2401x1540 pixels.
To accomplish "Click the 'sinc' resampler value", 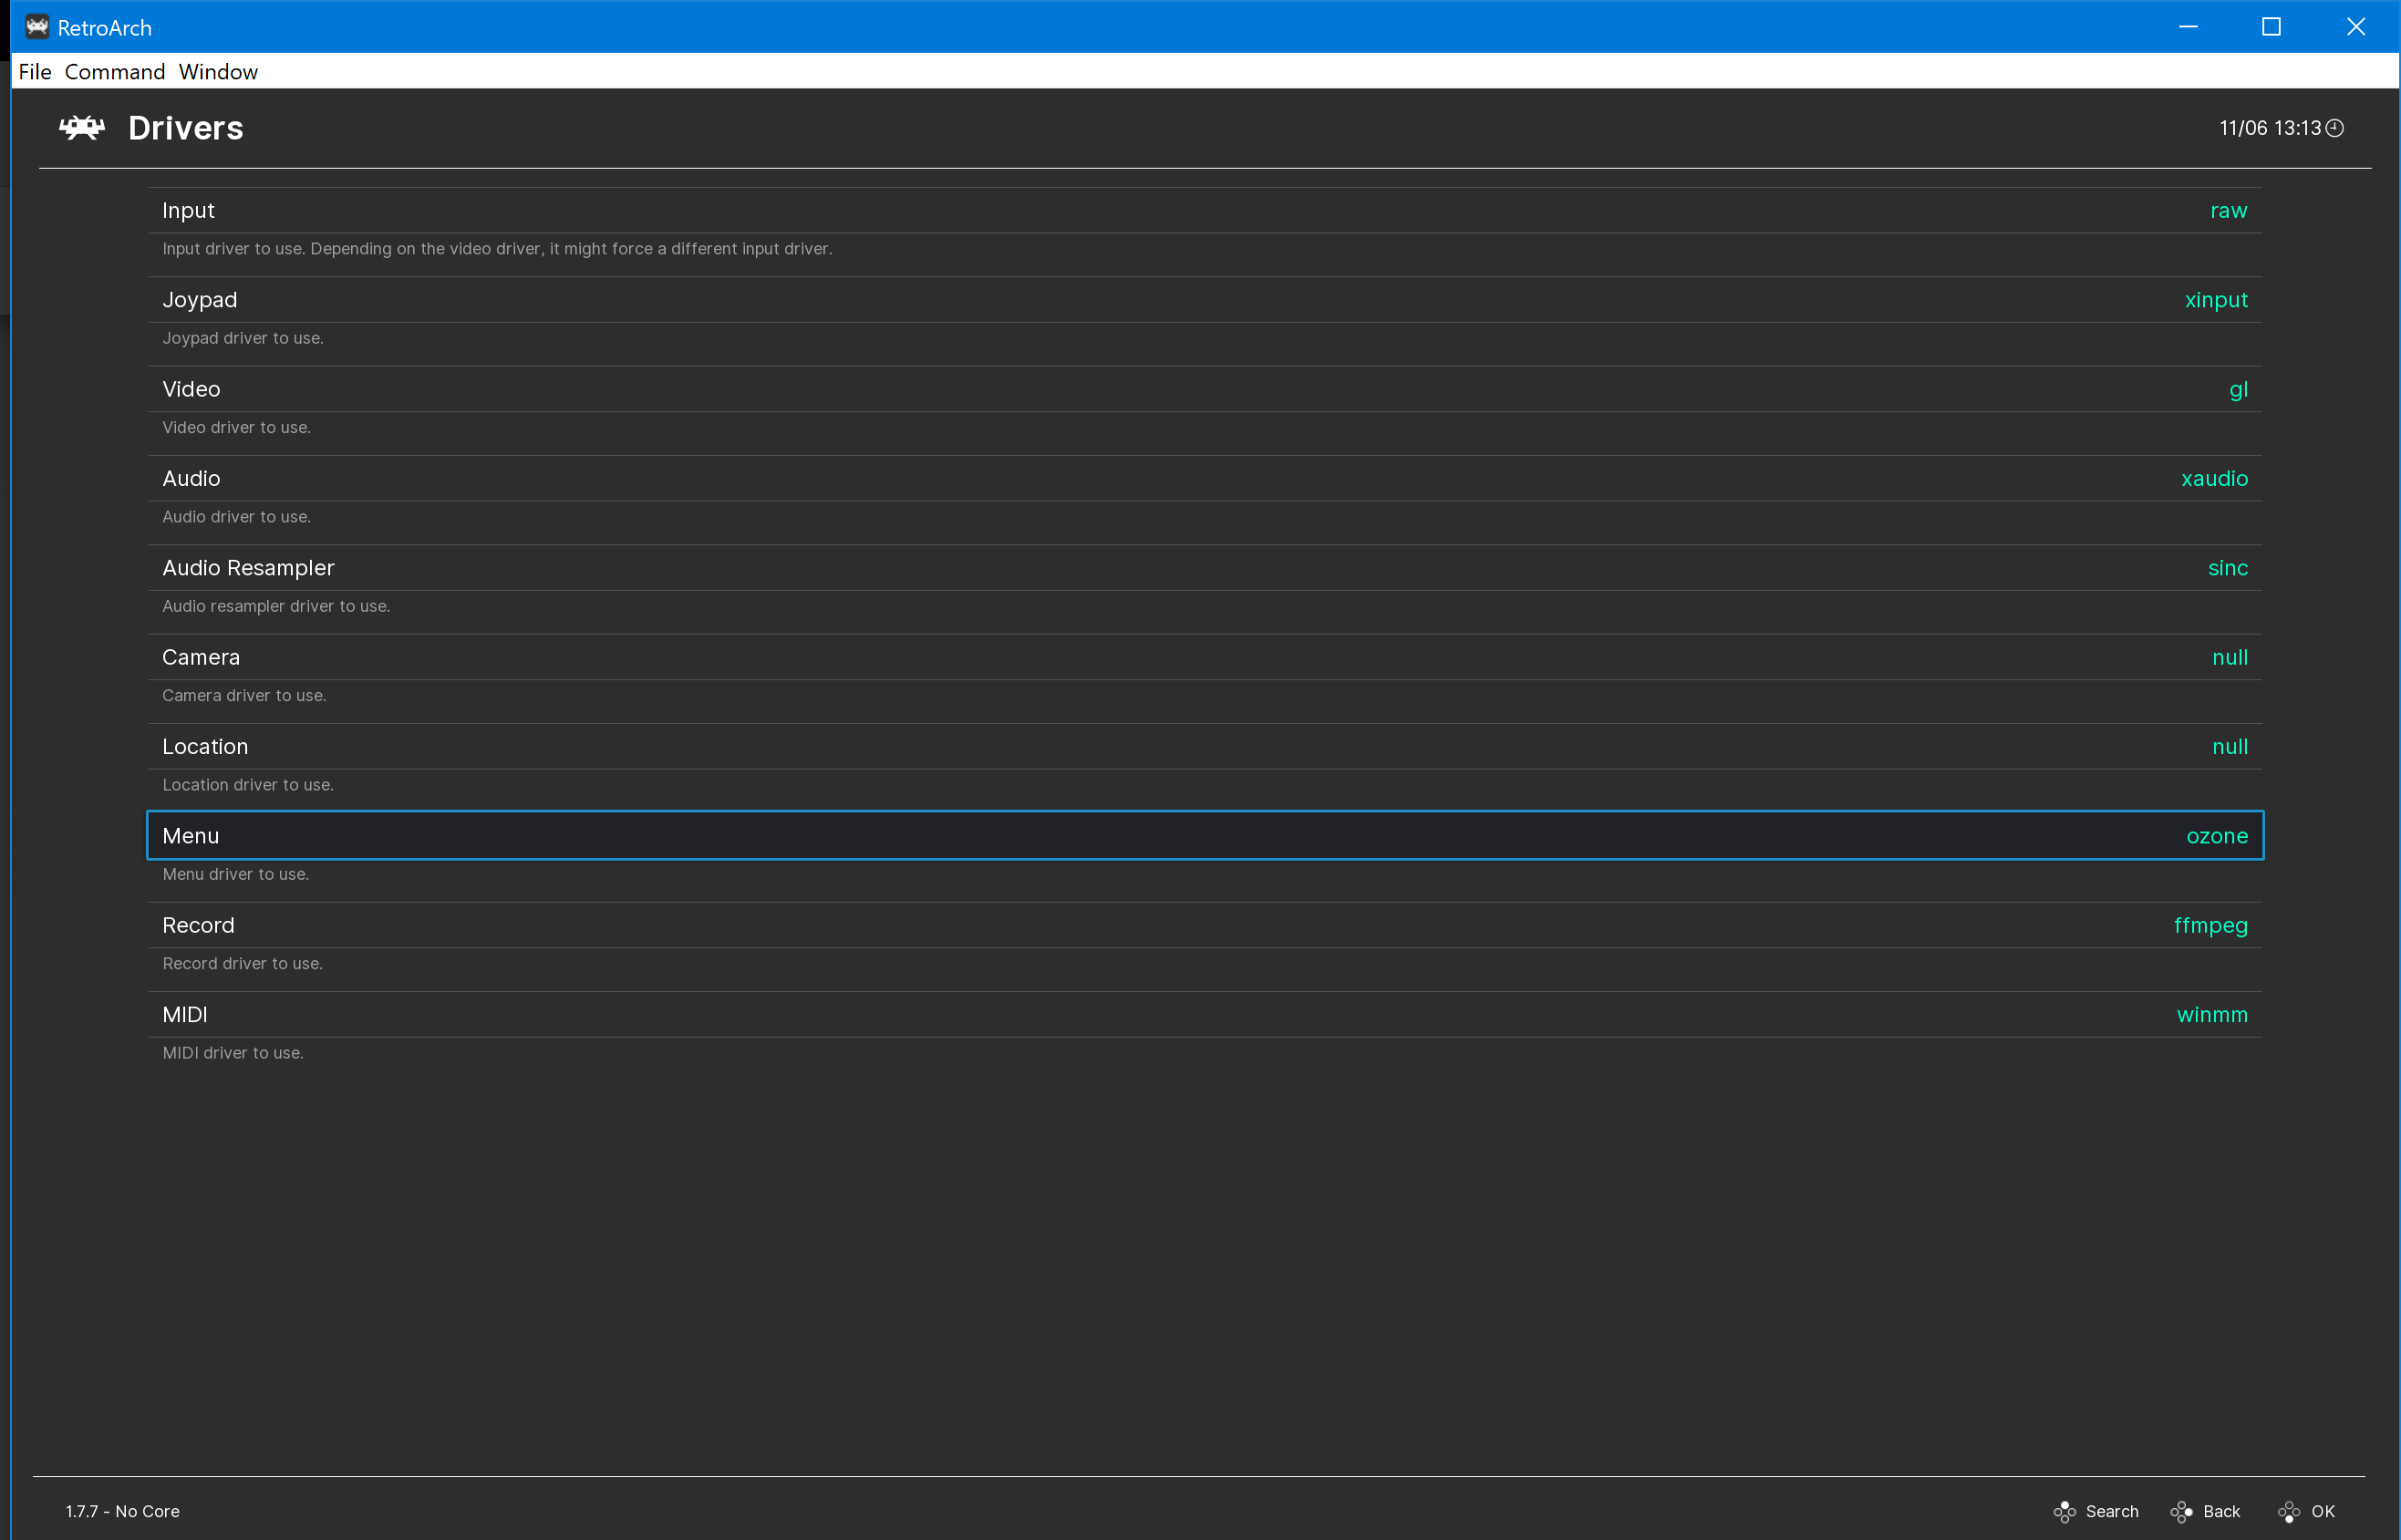I will [2228, 568].
